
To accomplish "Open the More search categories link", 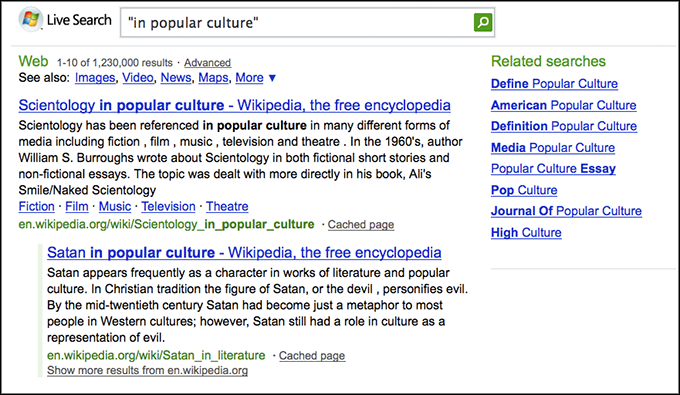I will click(249, 78).
